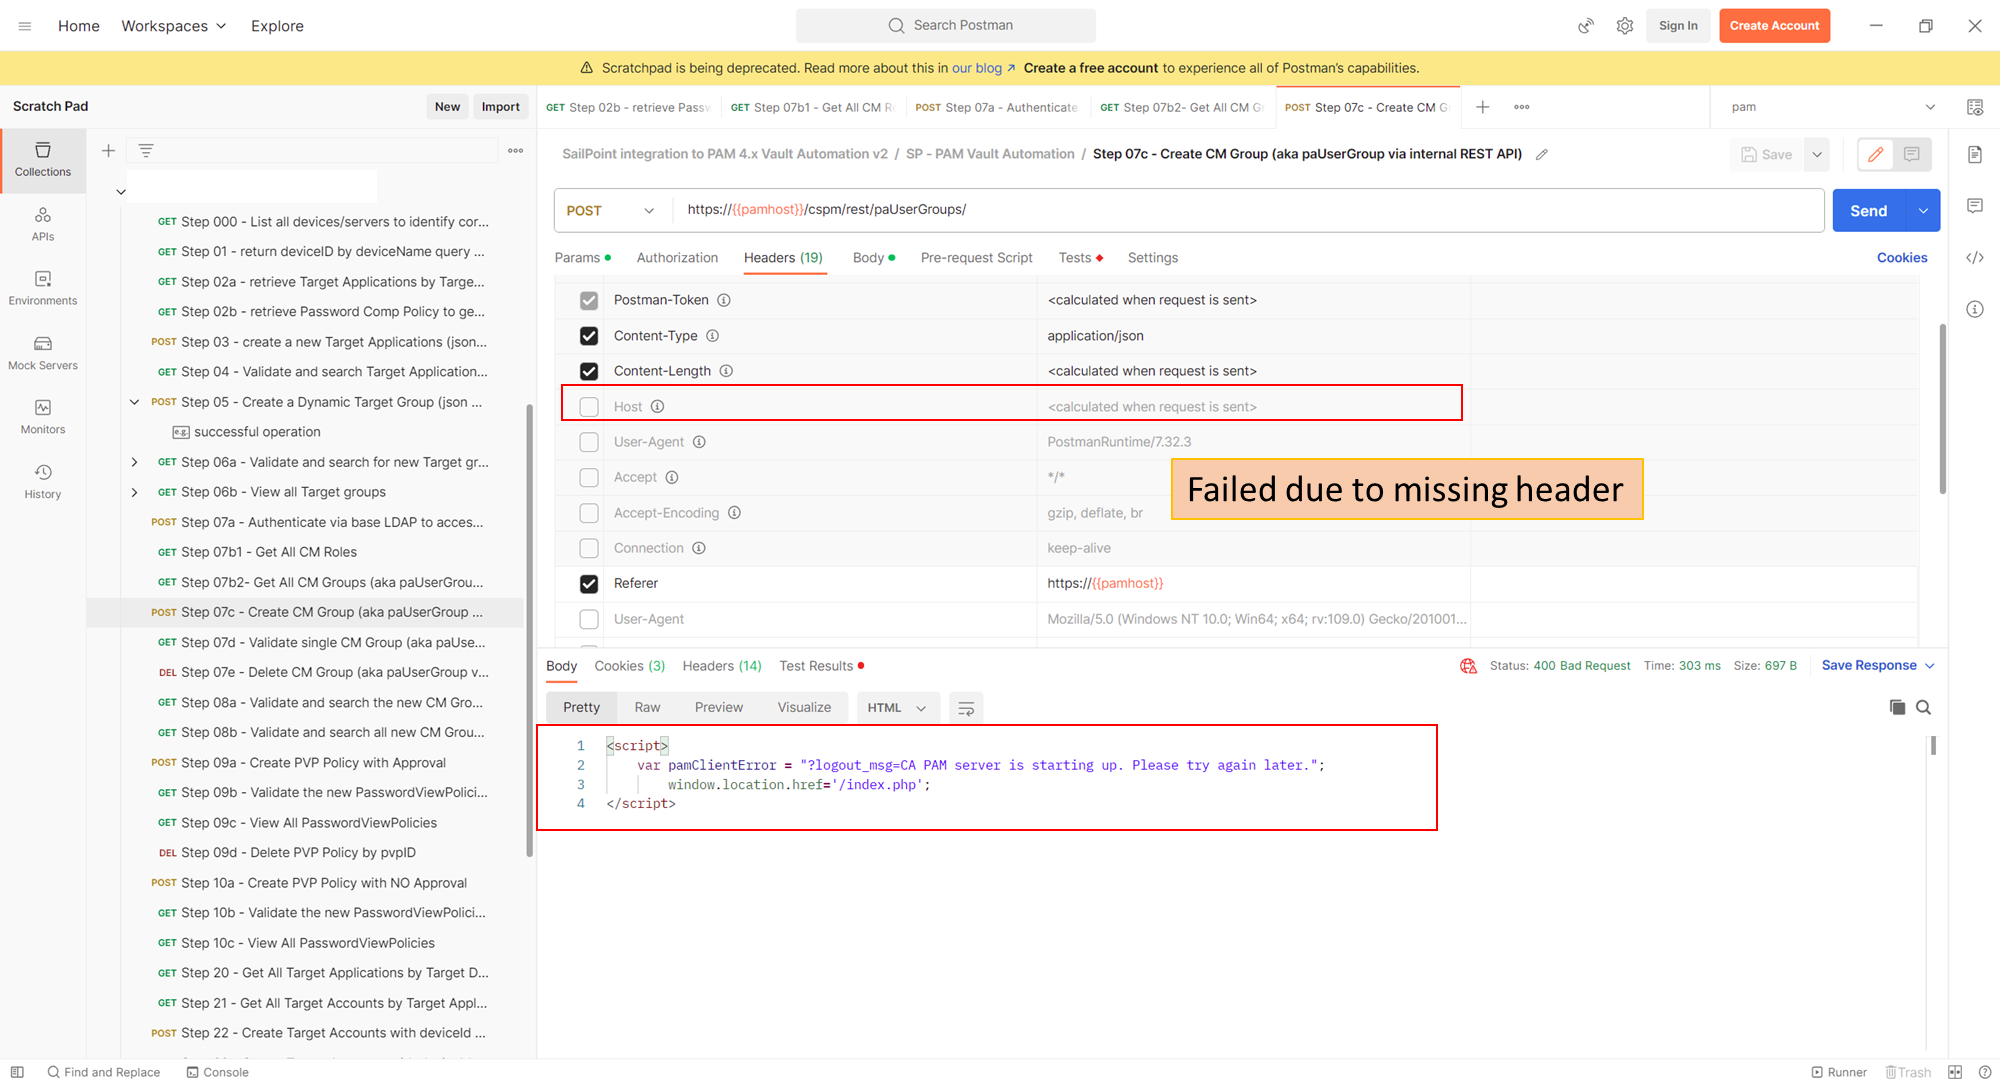Show the request History panel
This screenshot has width=2000, height=1085.
[x=43, y=481]
